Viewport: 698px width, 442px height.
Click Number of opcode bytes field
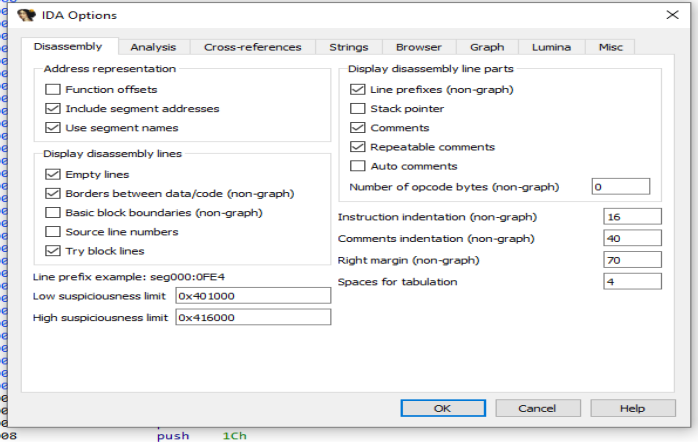pos(621,187)
